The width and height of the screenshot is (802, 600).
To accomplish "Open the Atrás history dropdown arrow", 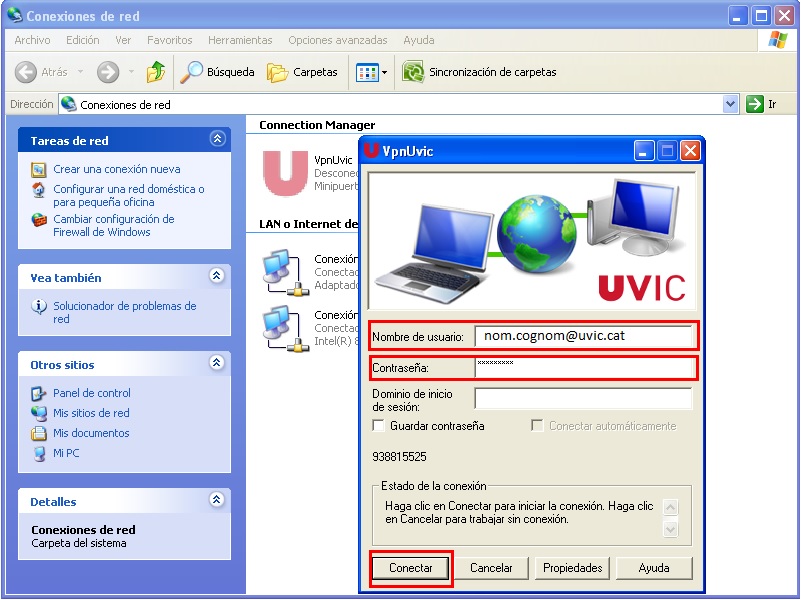I will (x=80, y=72).
